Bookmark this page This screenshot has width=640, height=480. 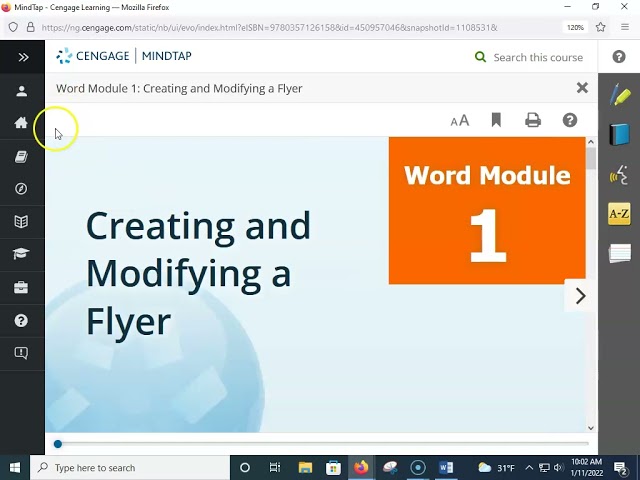pyautogui.click(x=496, y=120)
